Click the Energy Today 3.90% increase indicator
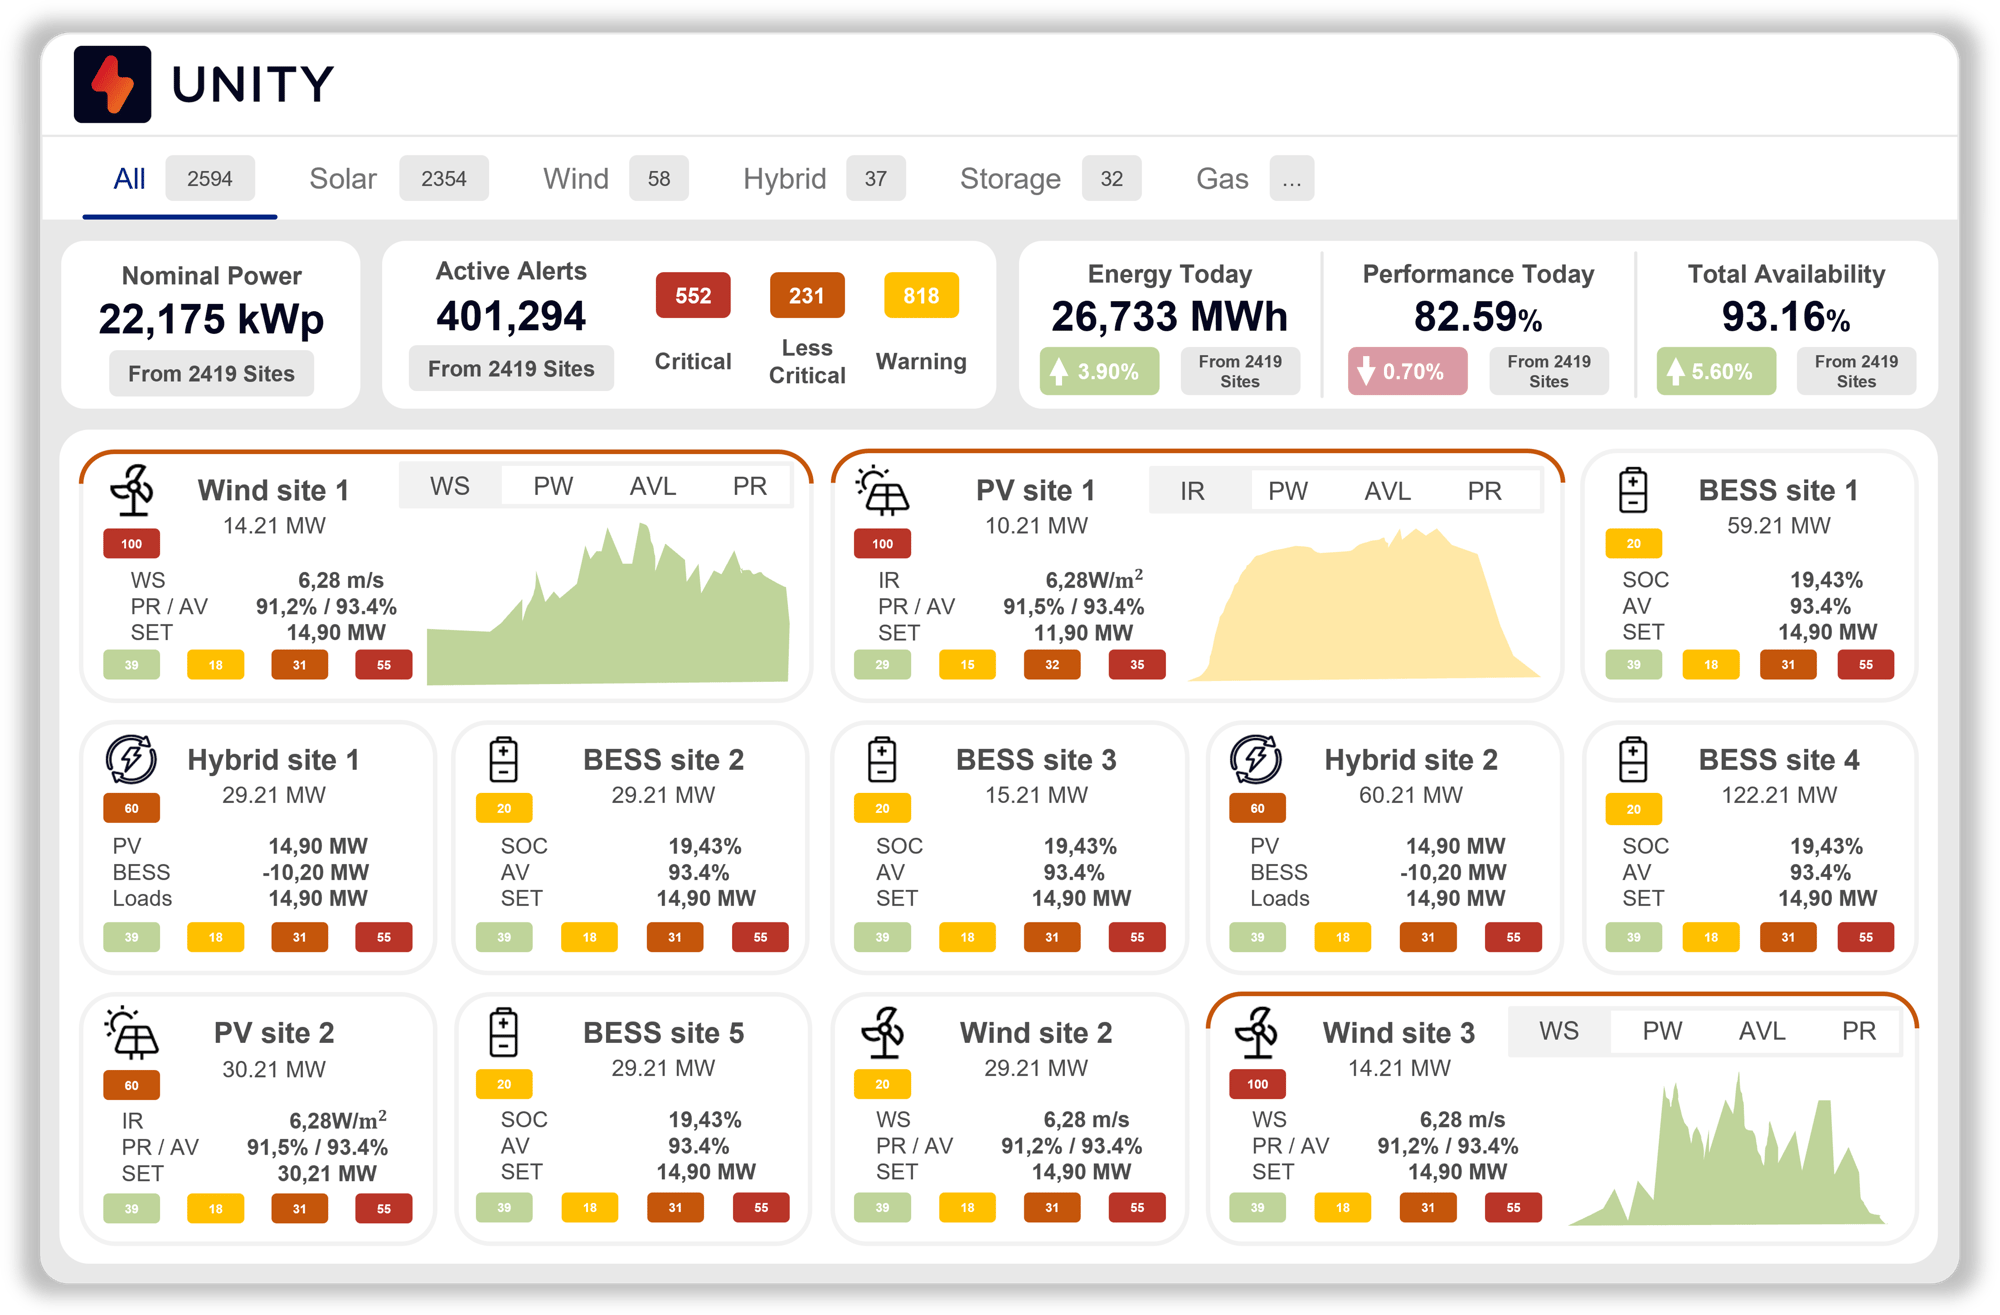The width and height of the screenshot is (2000, 1315). coord(1098,372)
